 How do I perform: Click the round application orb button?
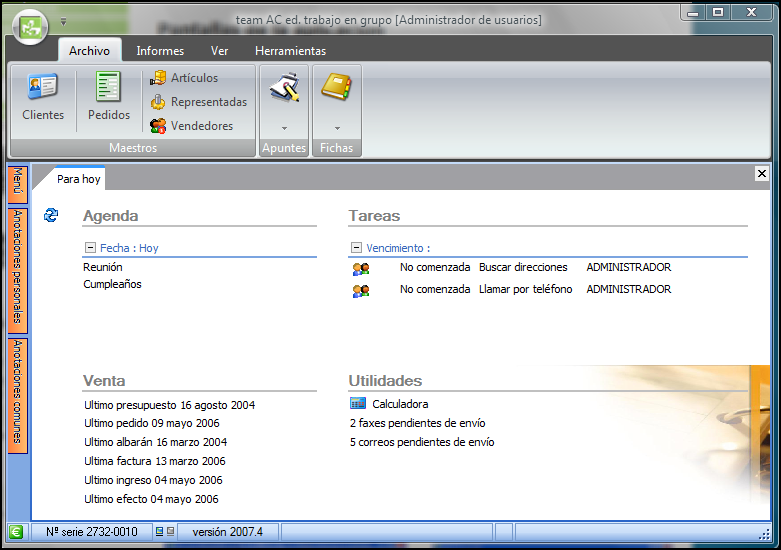point(30,26)
